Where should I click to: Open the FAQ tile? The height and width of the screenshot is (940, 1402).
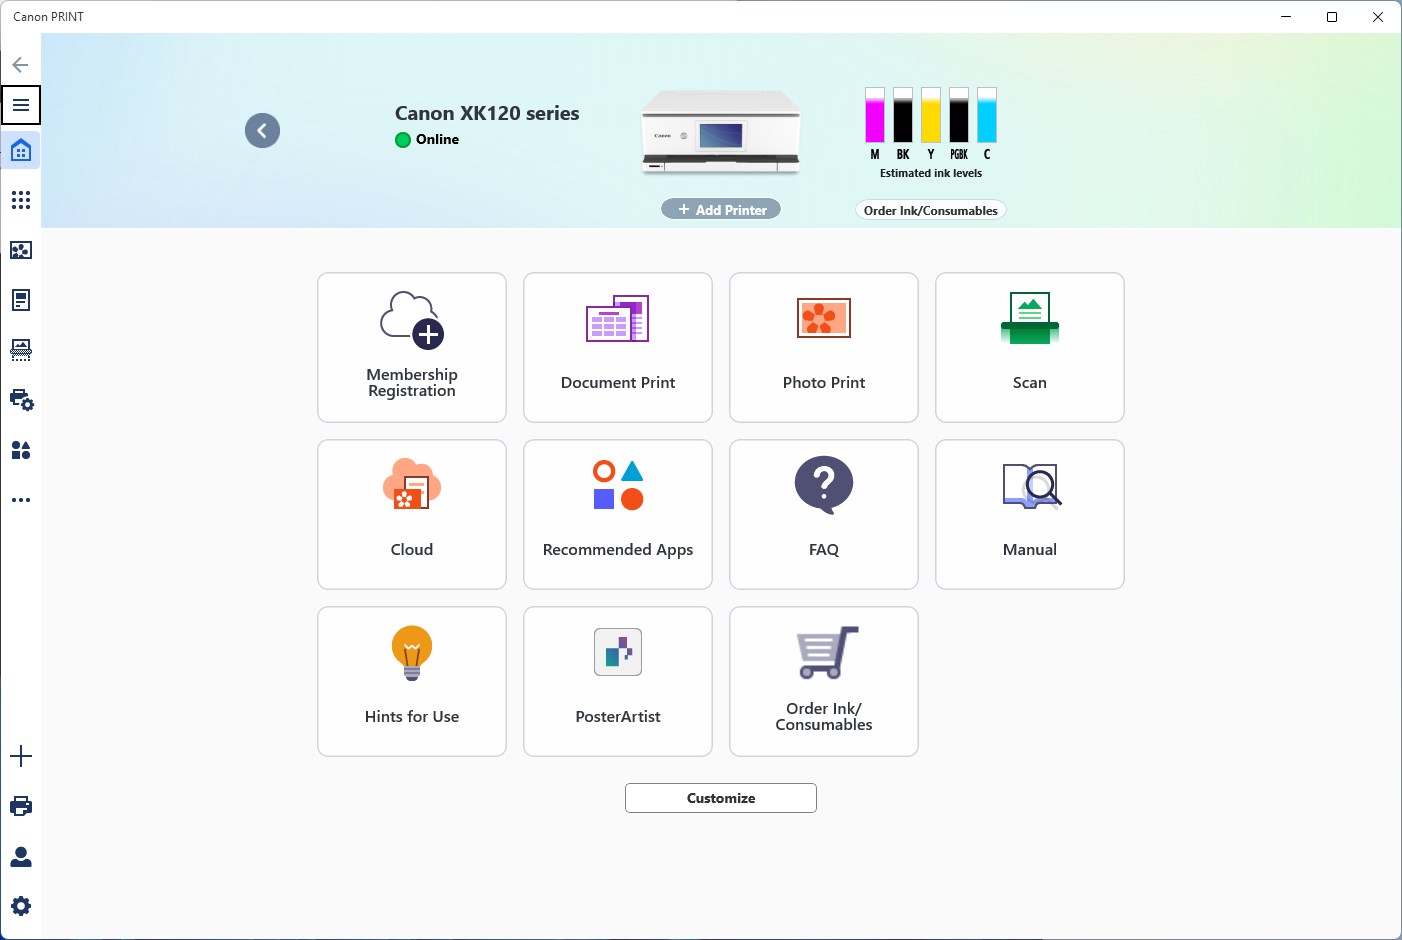point(823,514)
